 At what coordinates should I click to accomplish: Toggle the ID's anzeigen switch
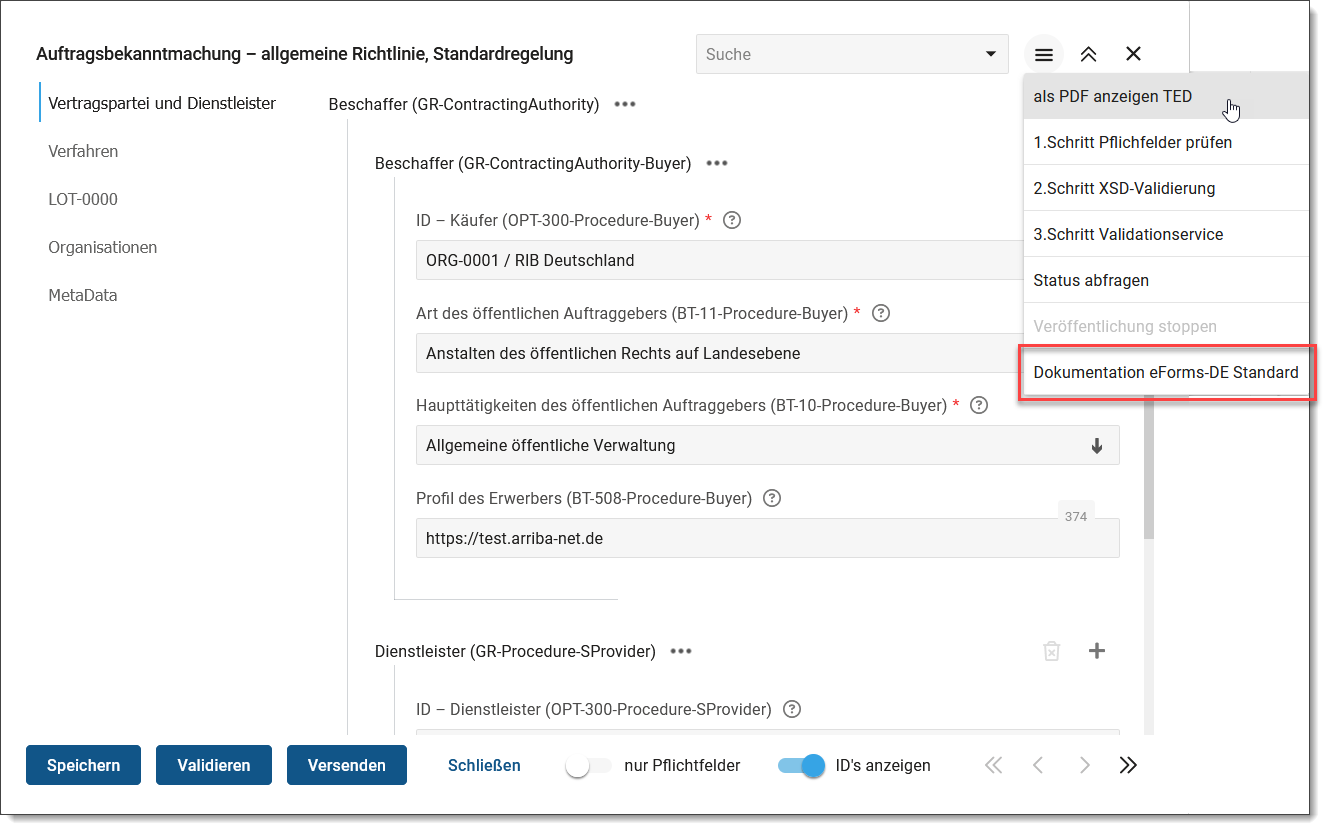[x=802, y=766]
